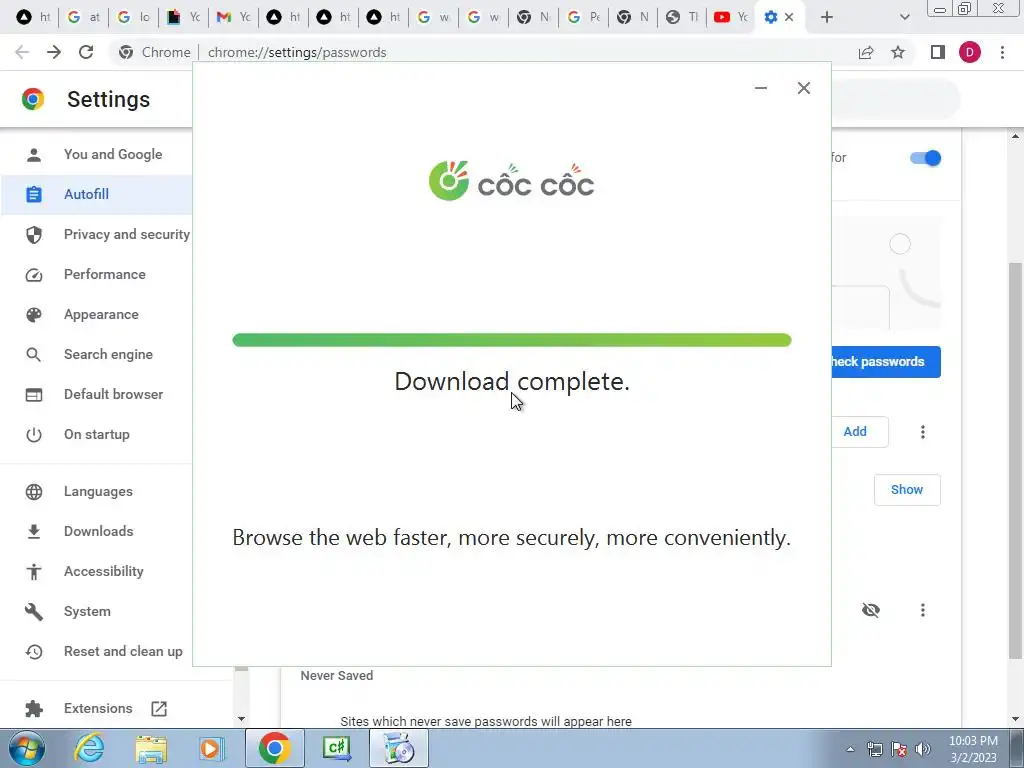The image size is (1024, 768).
Task: Toggle the offer to save passwords switch
Action: (925, 158)
